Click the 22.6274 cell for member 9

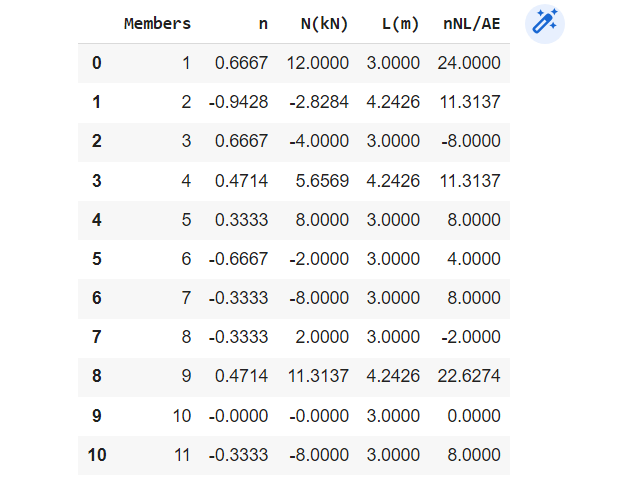469,377
